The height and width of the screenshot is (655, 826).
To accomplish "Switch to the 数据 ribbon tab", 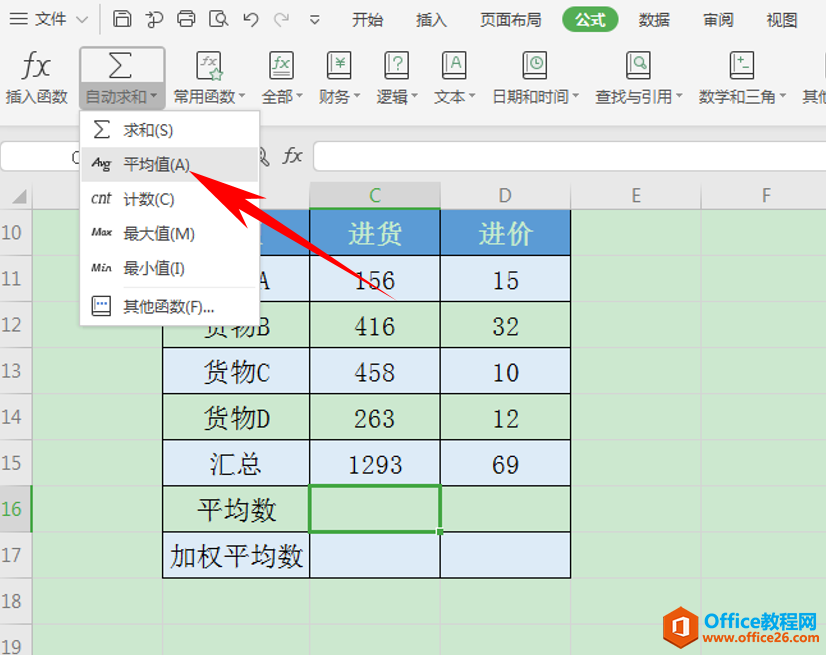I will pyautogui.click(x=654, y=19).
